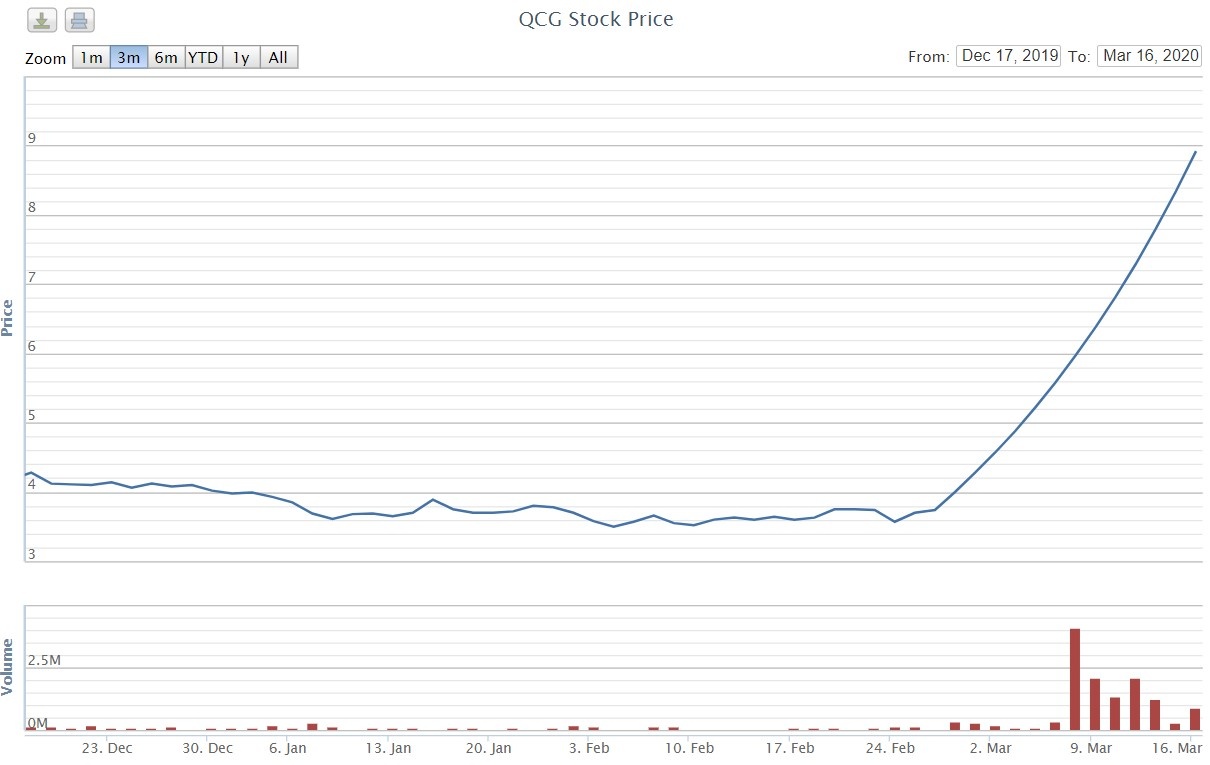Click the print chart icon
The width and height of the screenshot is (1210, 765).
pyautogui.click(x=80, y=20)
